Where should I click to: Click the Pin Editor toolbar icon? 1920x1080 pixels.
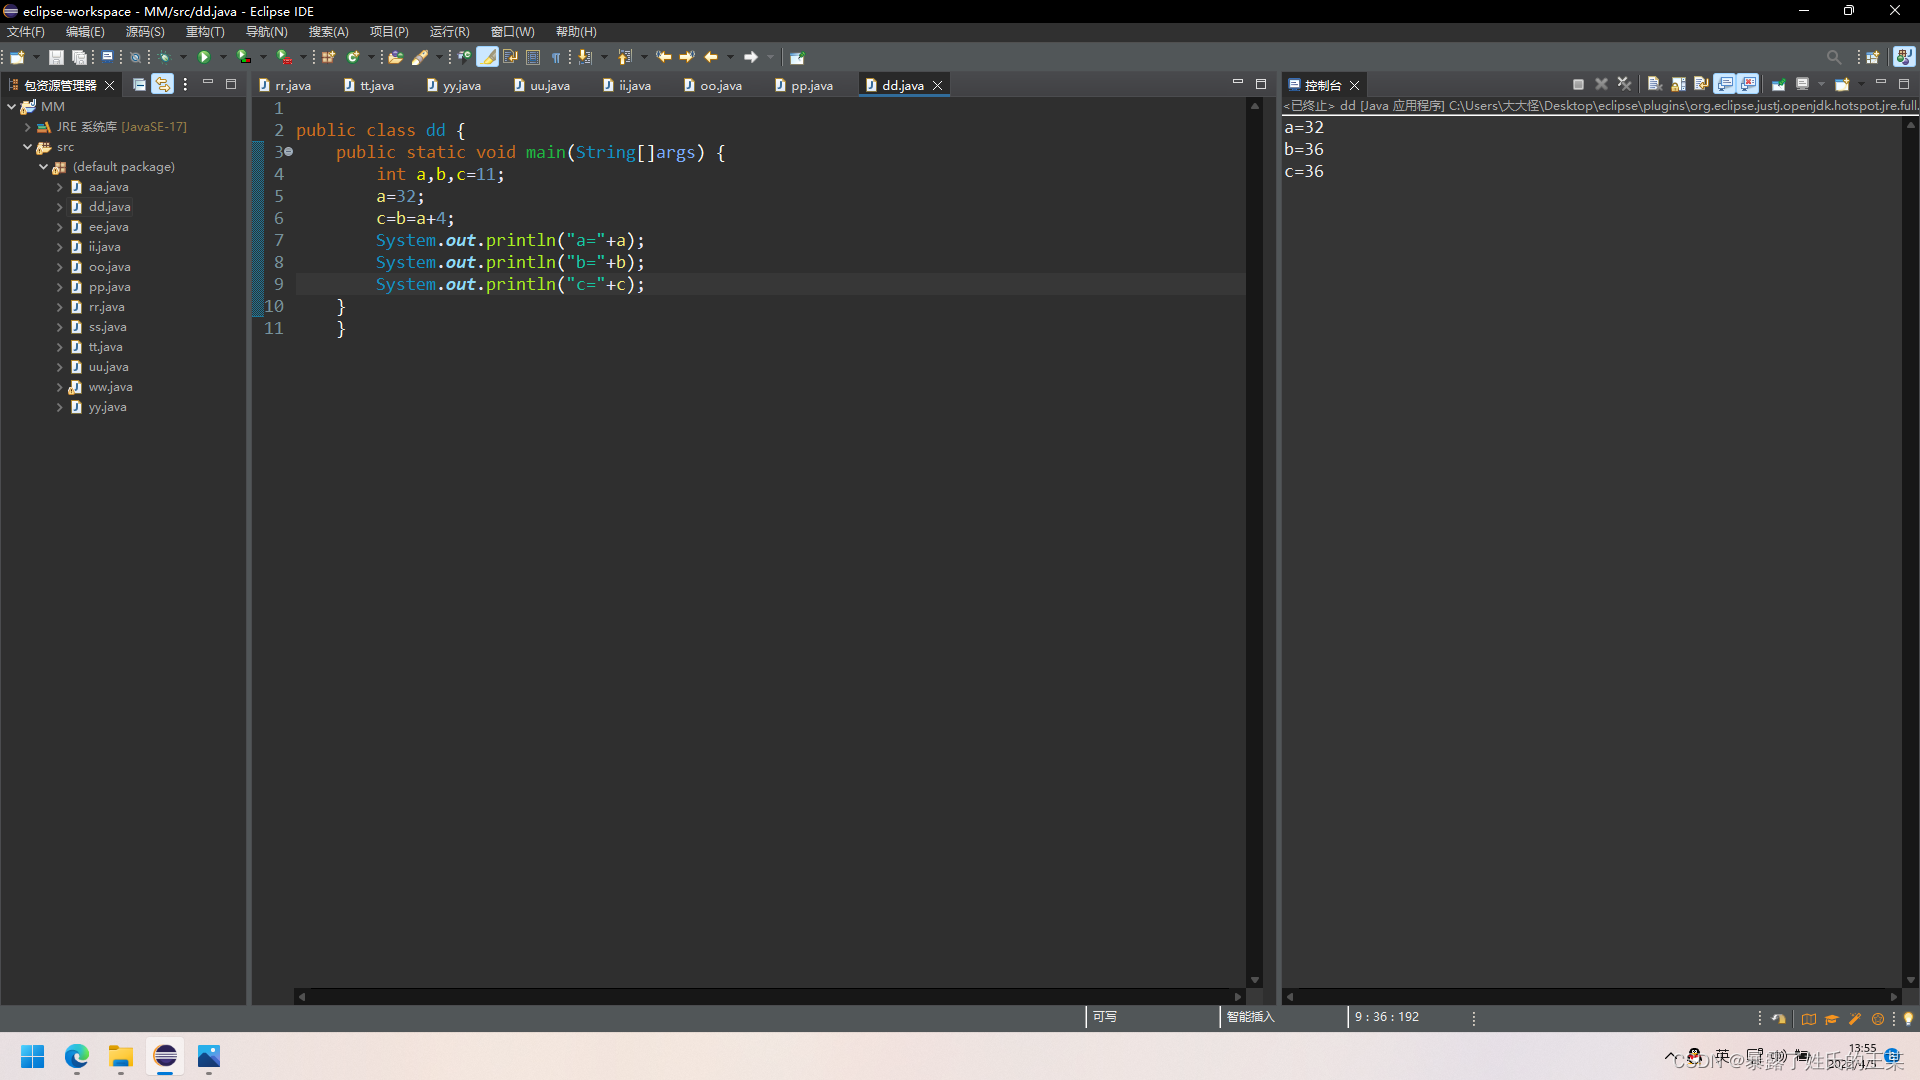pyautogui.click(x=797, y=57)
